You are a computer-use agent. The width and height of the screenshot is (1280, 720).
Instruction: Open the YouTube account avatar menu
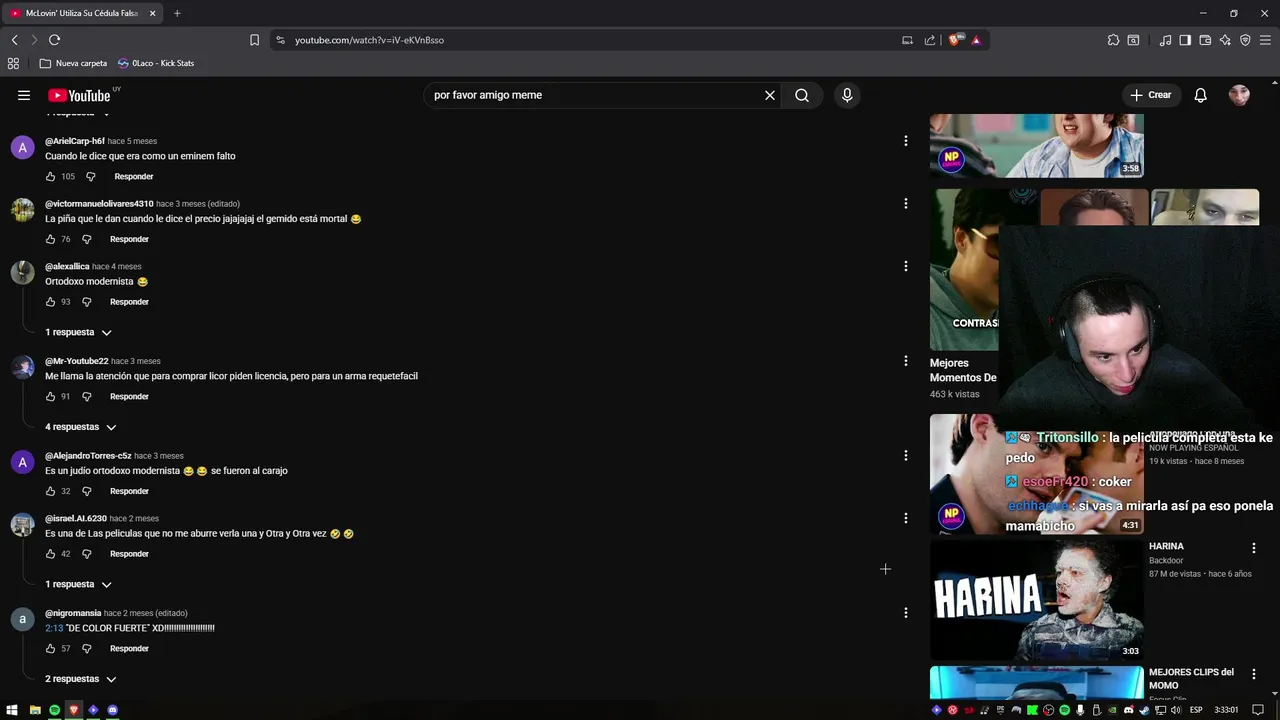(1239, 95)
